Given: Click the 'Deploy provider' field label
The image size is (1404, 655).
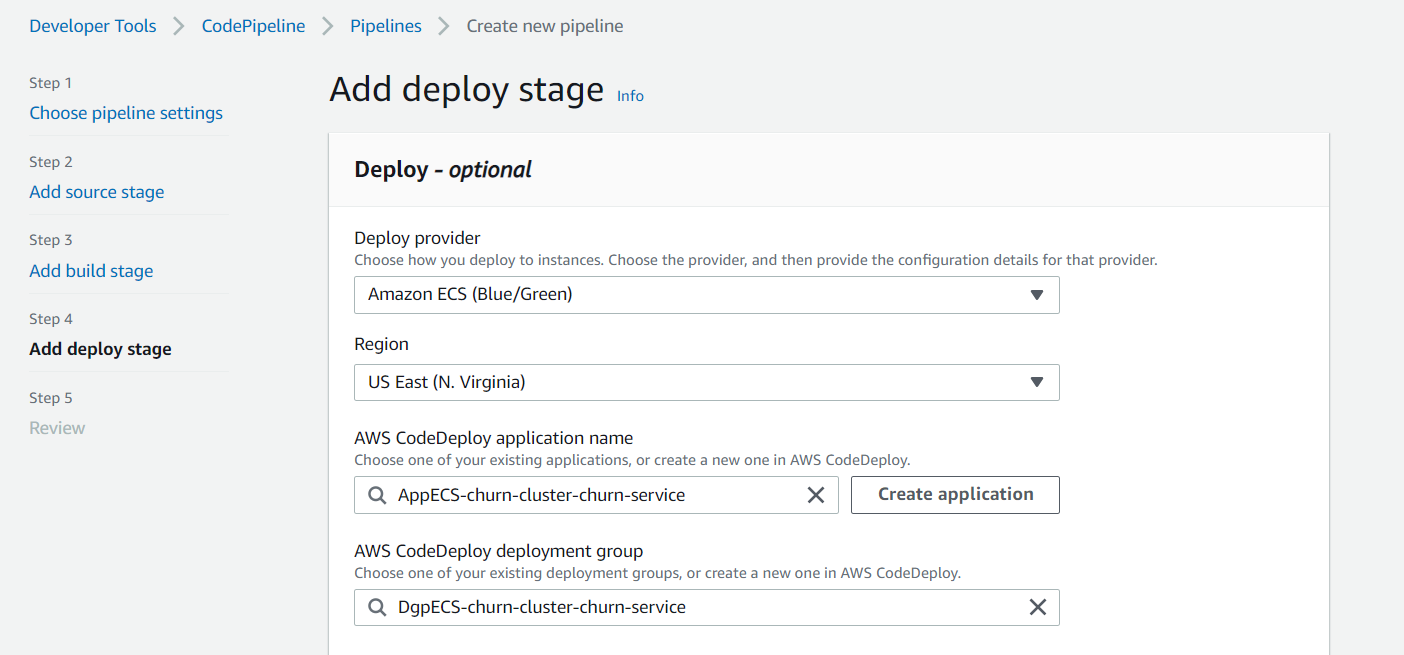Looking at the screenshot, I should (x=418, y=238).
